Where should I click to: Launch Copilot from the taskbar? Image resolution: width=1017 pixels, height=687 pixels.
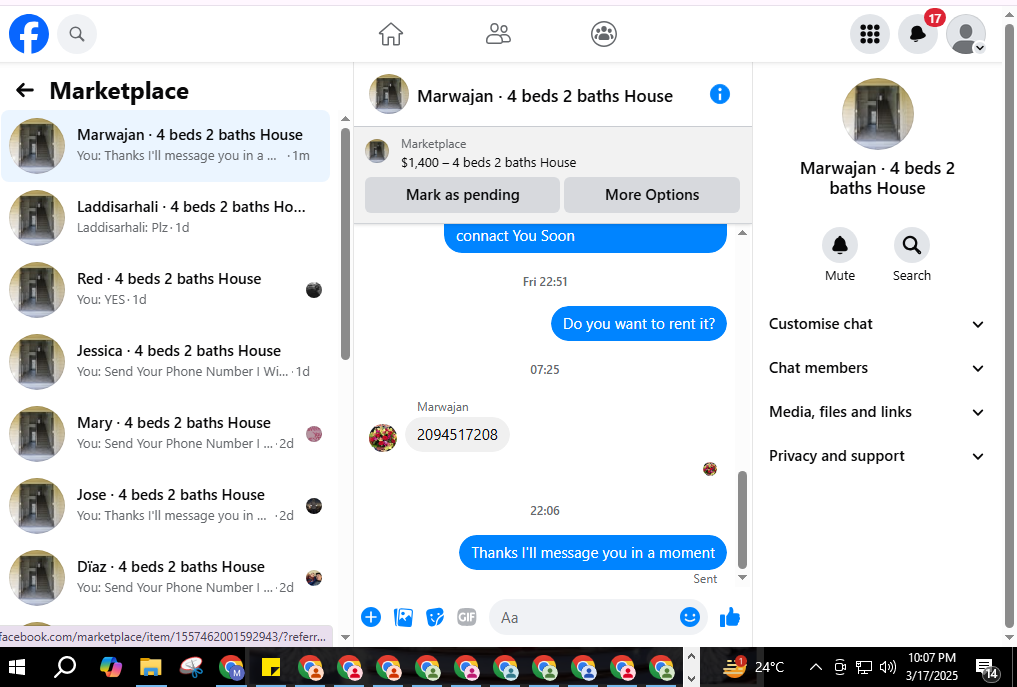point(111,667)
